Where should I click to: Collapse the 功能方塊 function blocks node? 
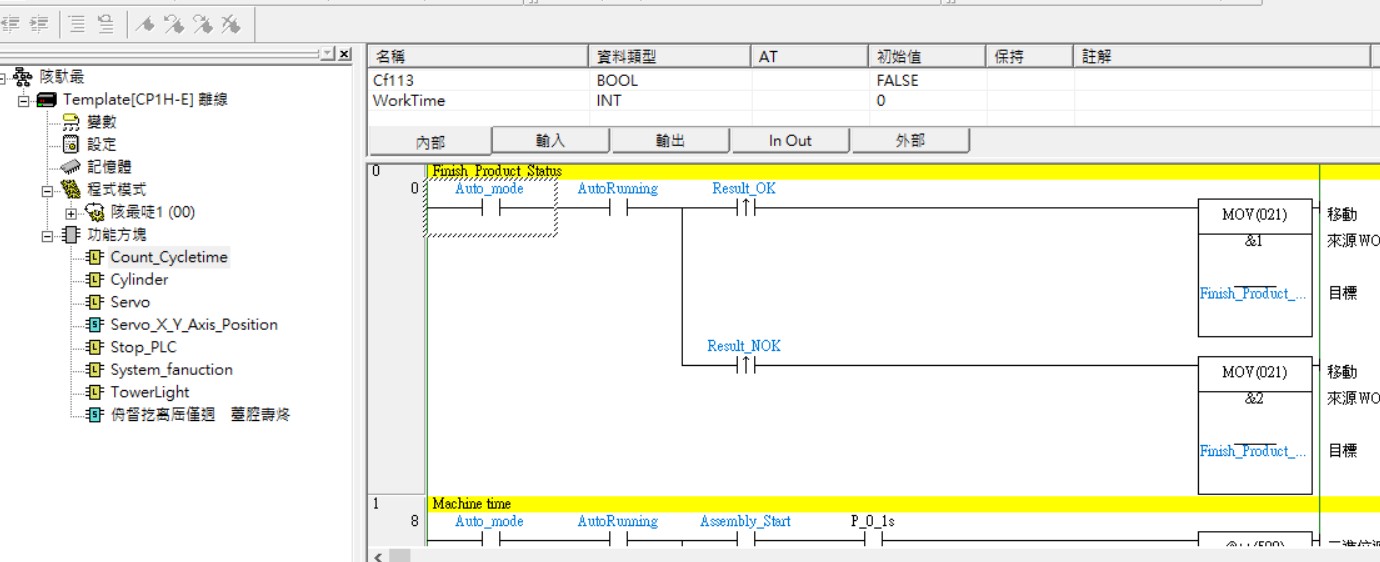[x=47, y=236]
